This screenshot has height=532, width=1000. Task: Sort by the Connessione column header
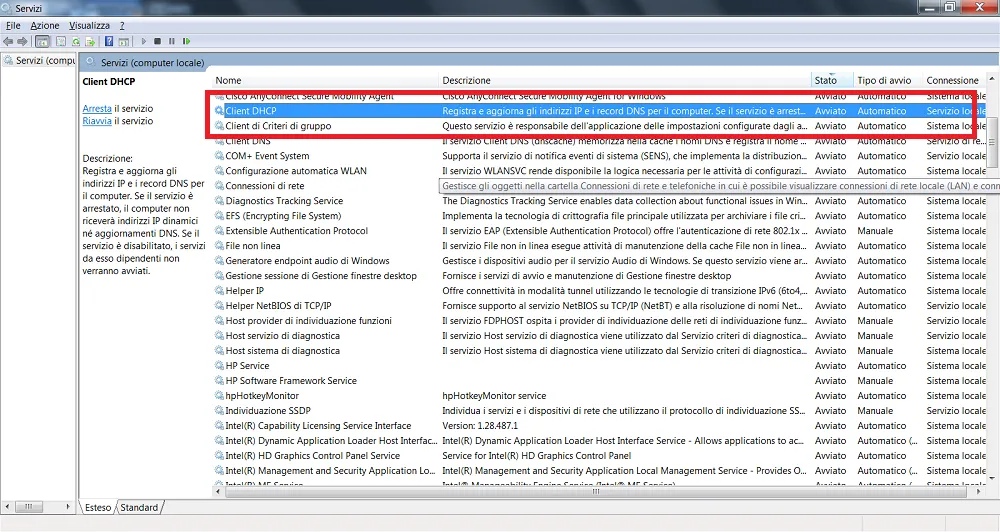(954, 80)
